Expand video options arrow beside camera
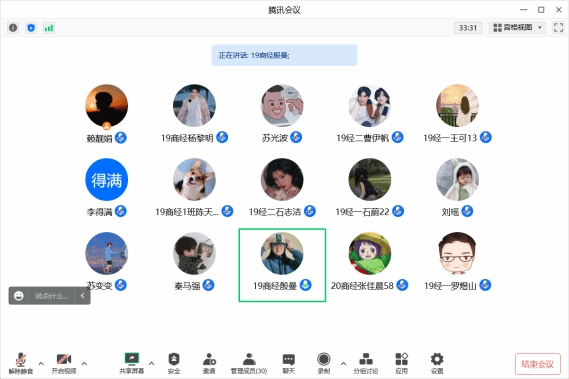 [x=84, y=363]
